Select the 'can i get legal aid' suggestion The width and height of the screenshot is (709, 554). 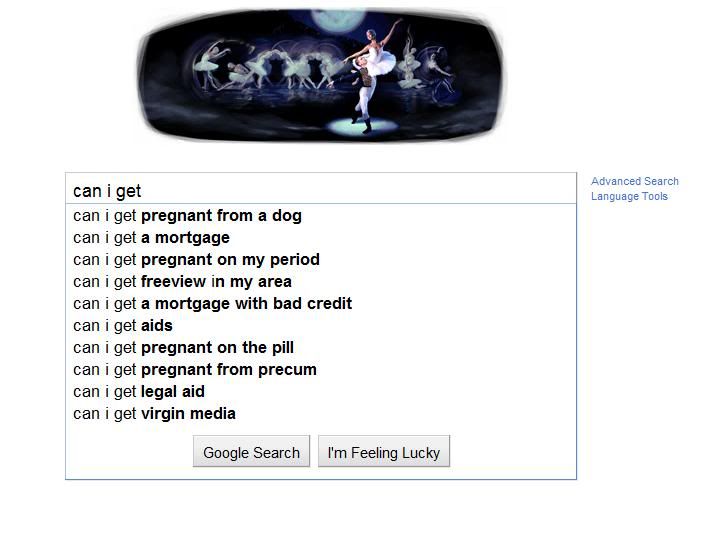tap(139, 391)
